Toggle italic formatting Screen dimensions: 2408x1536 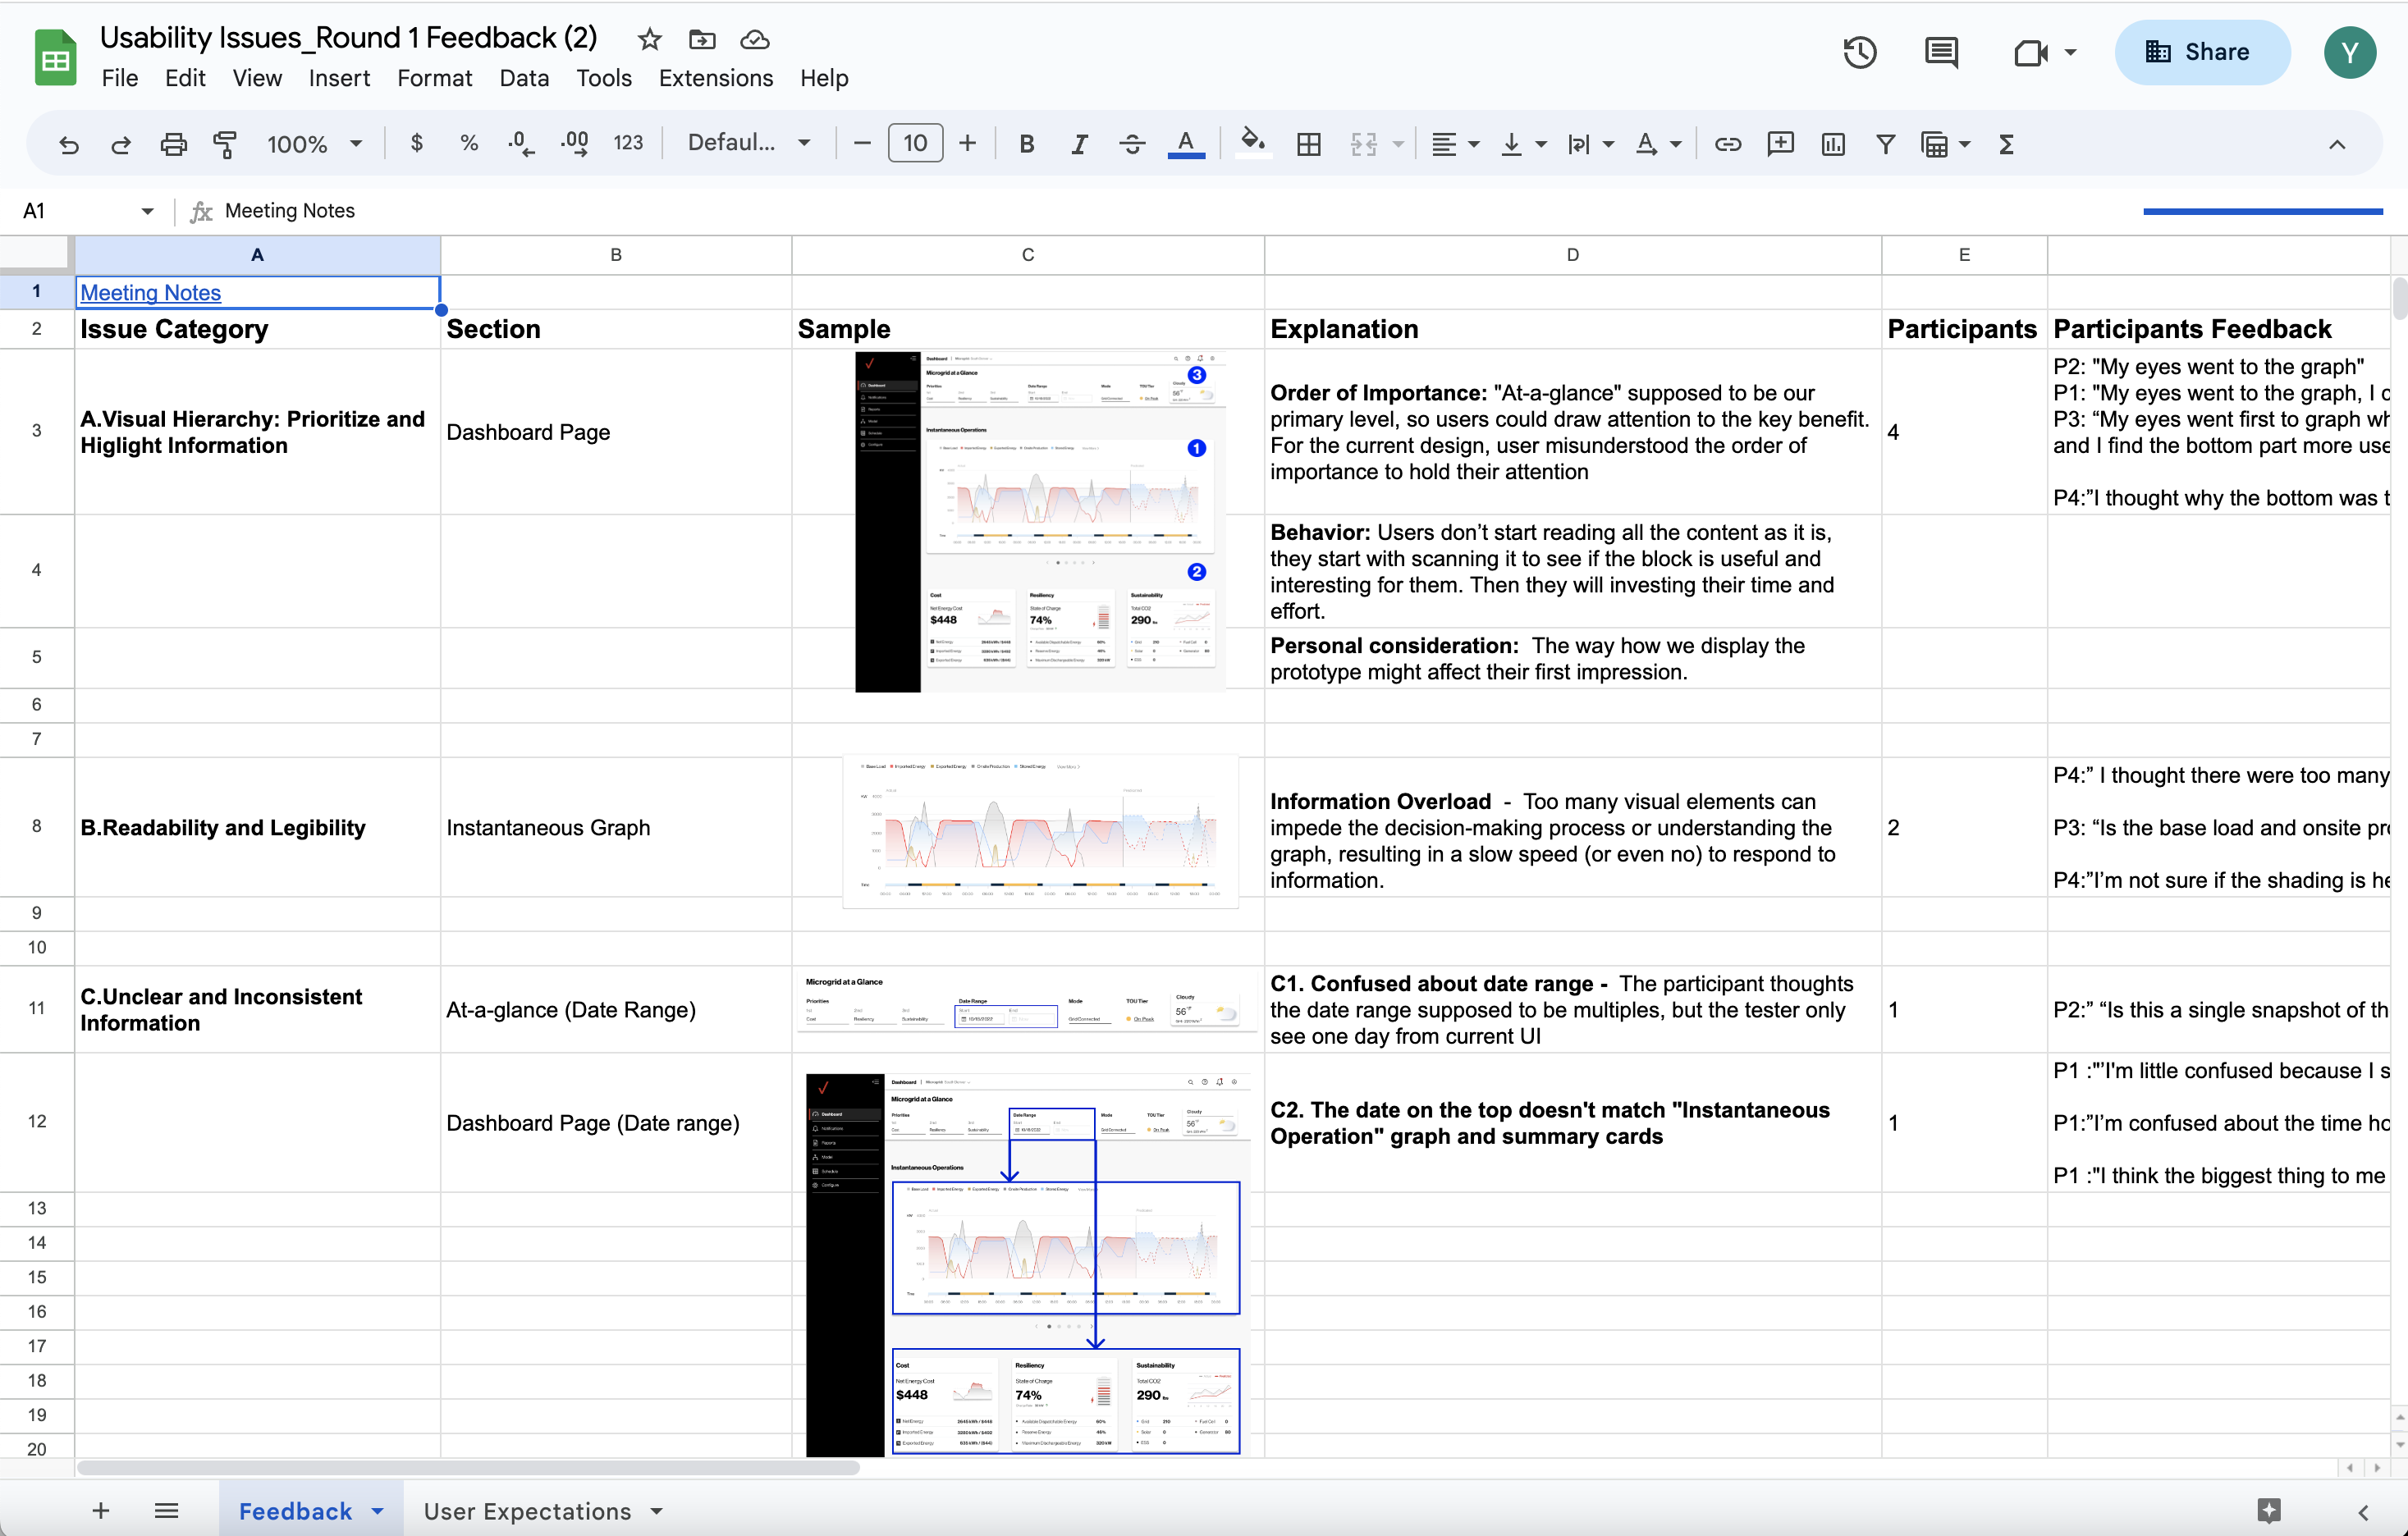(x=1079, y=144)
